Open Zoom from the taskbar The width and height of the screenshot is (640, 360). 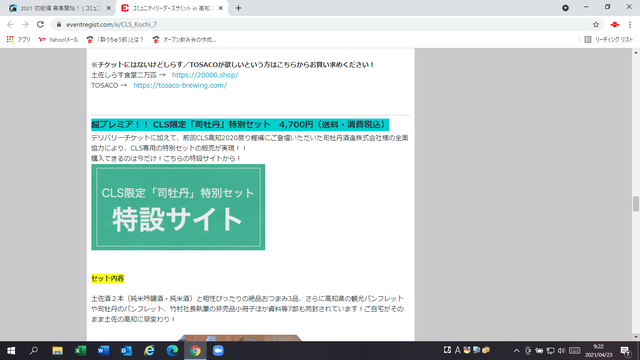(218, 351)
